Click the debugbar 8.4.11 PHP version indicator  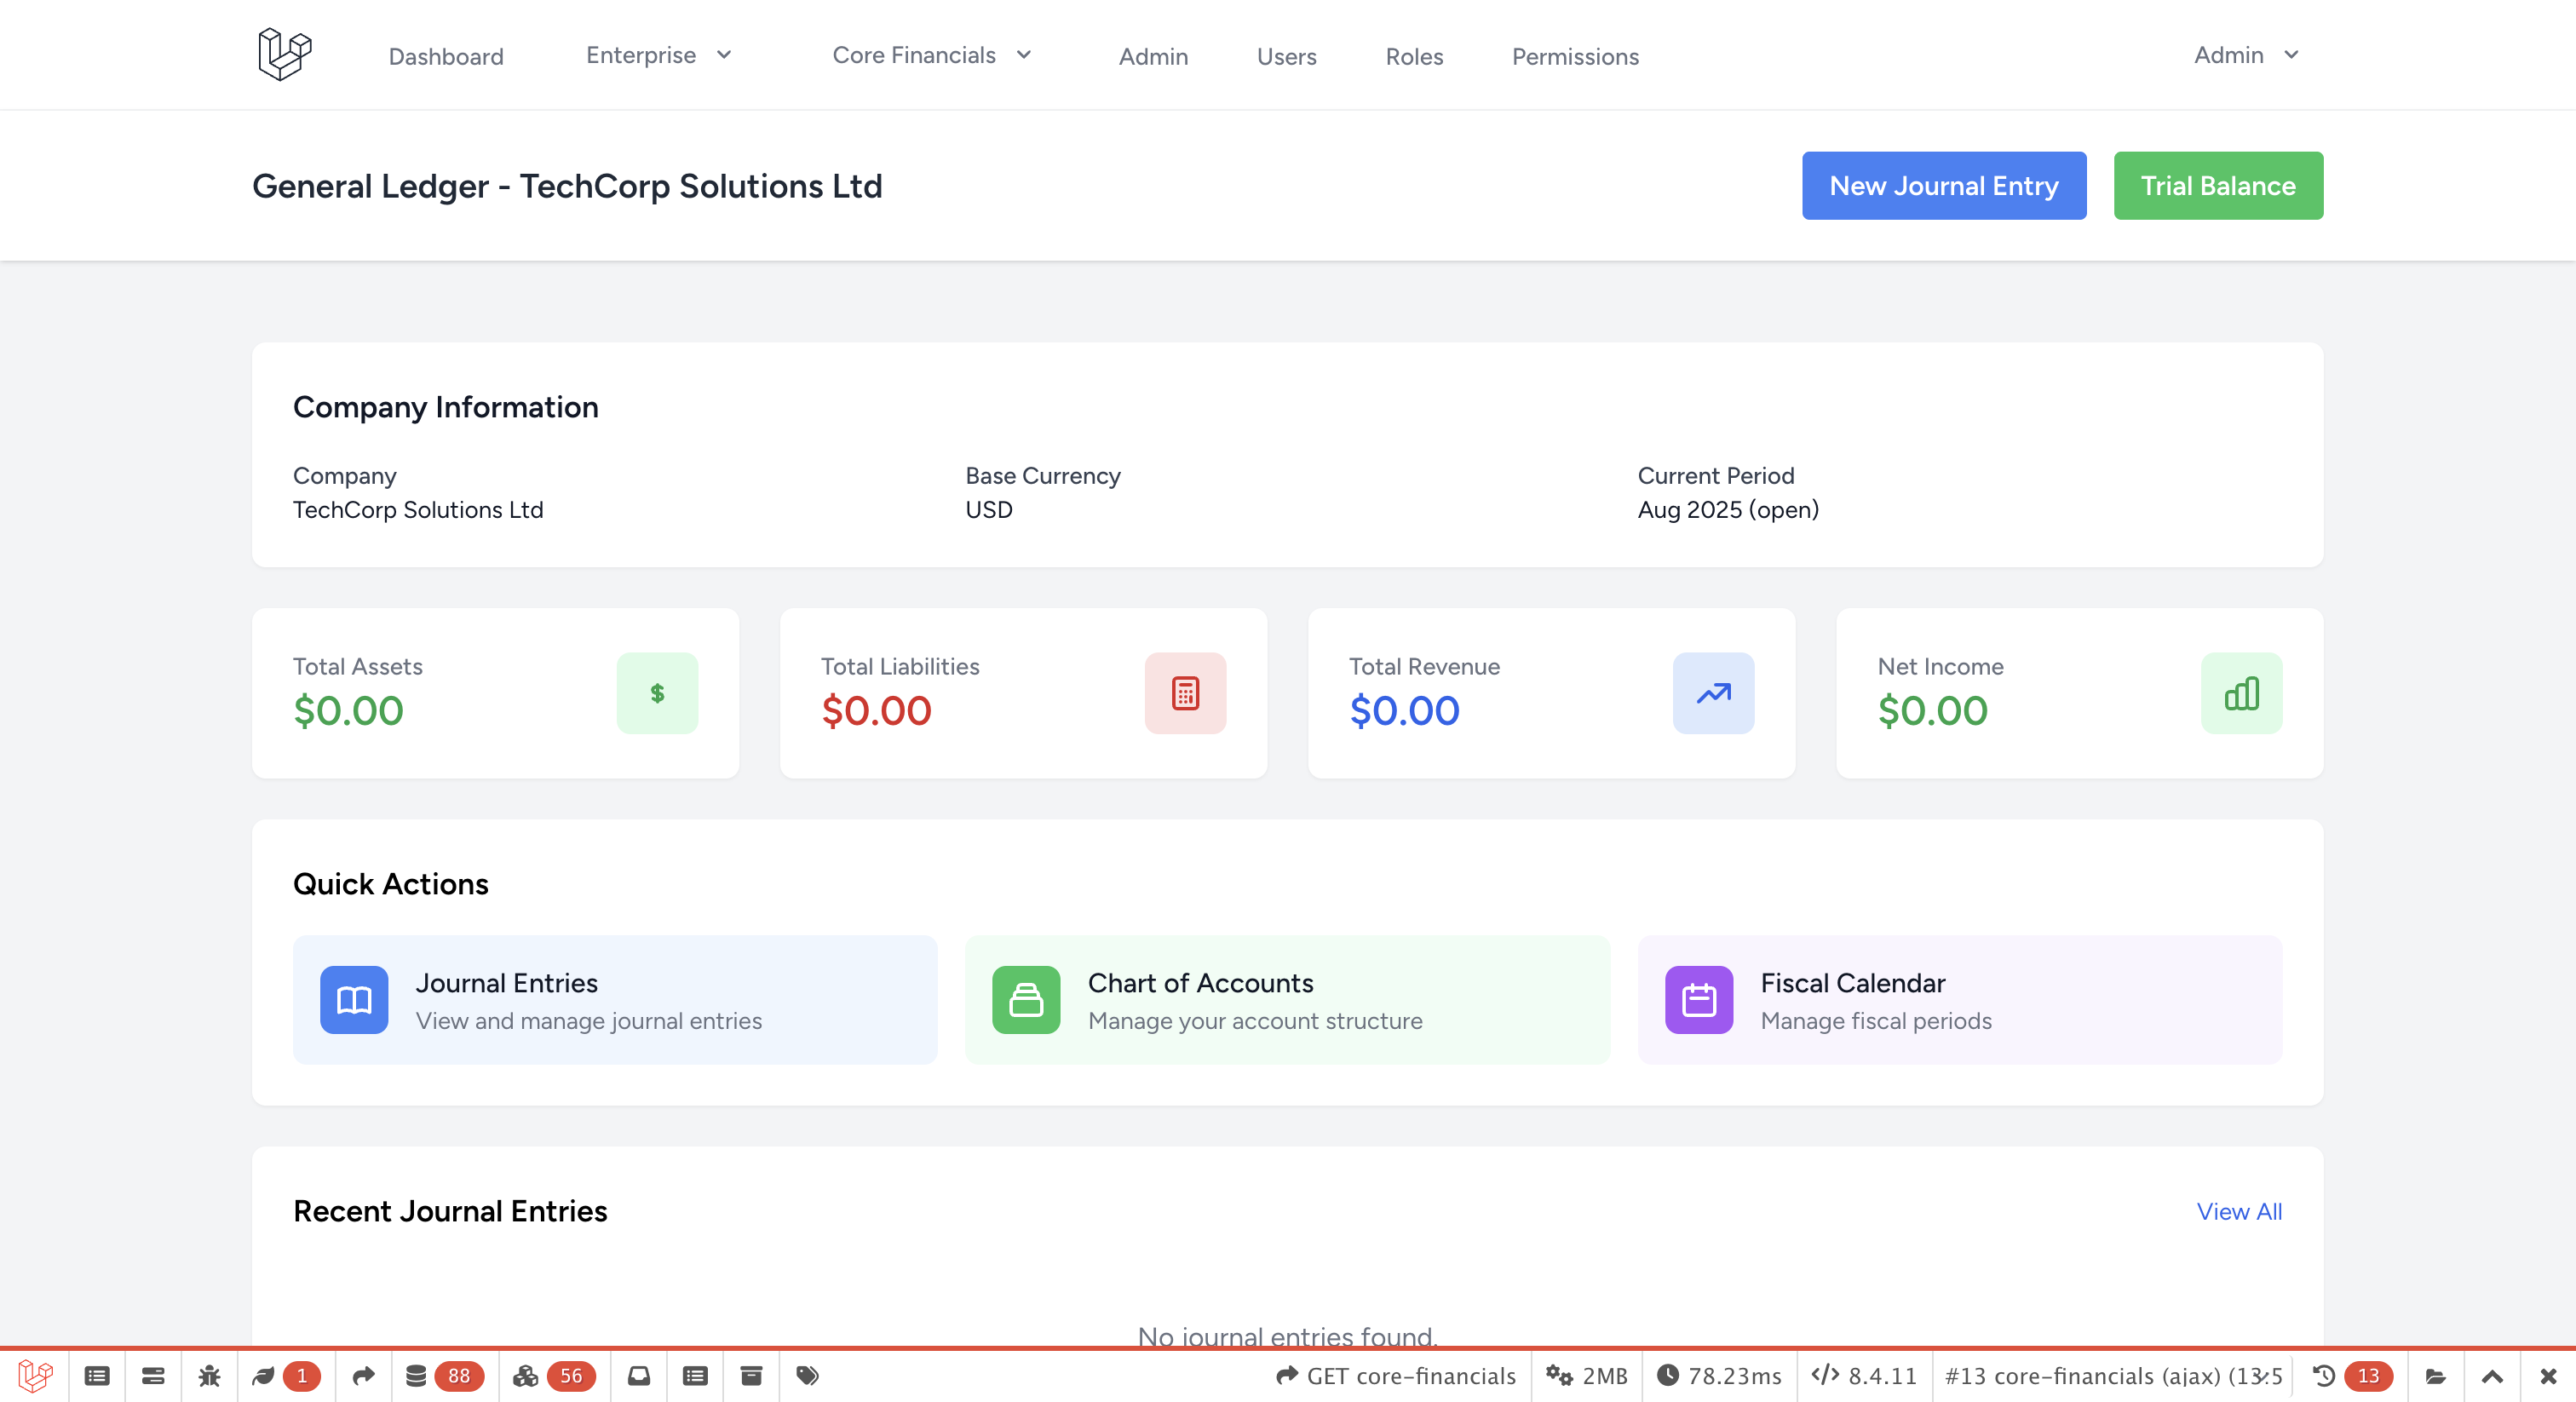pos(1864,1376)
